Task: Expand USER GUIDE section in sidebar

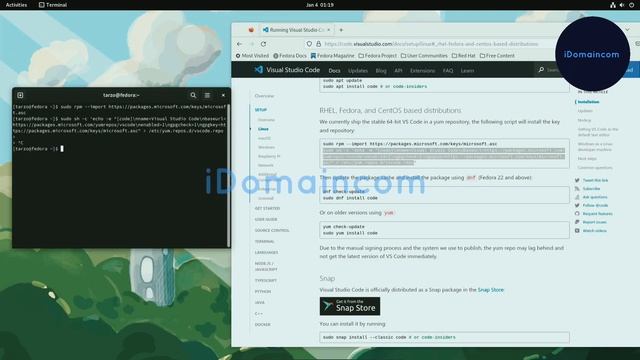Action: tap(266, 220)
